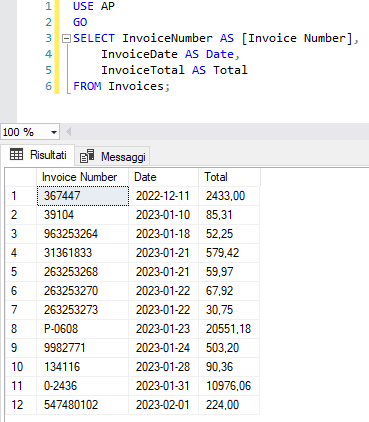
Task: Click the messages icon on Messaggi tab
Action: click(x=87, y=156)
